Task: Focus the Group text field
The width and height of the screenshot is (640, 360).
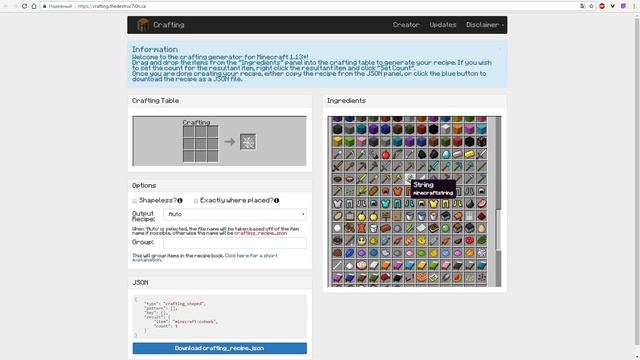Action: point(235,243)
